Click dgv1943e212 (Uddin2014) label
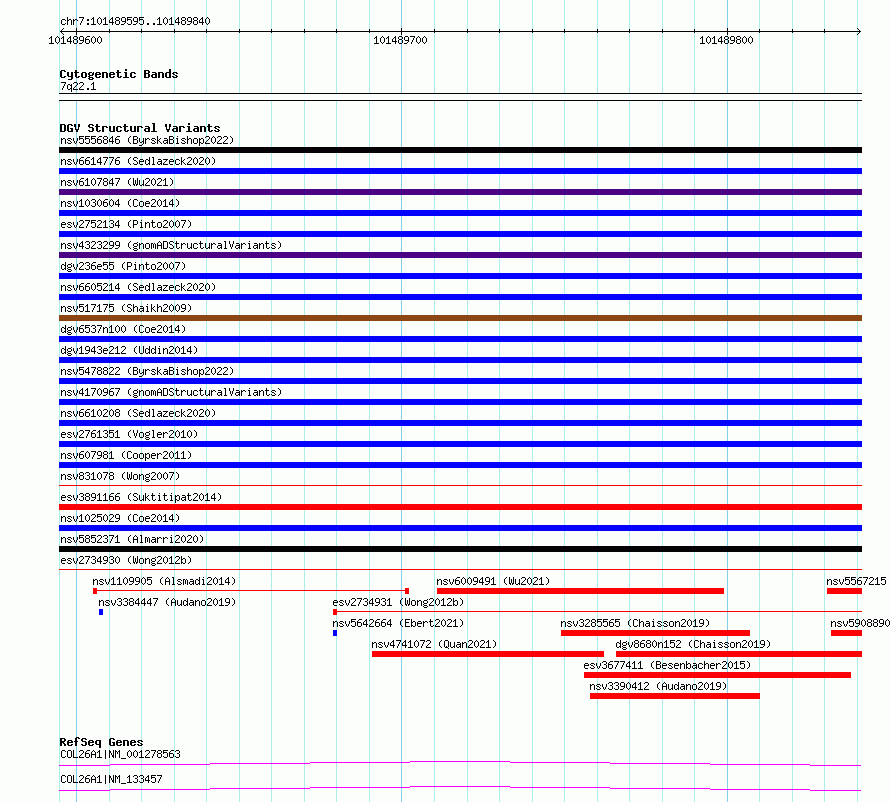The height and width of the screenshot is (802, 890). (x=129, y=350)
